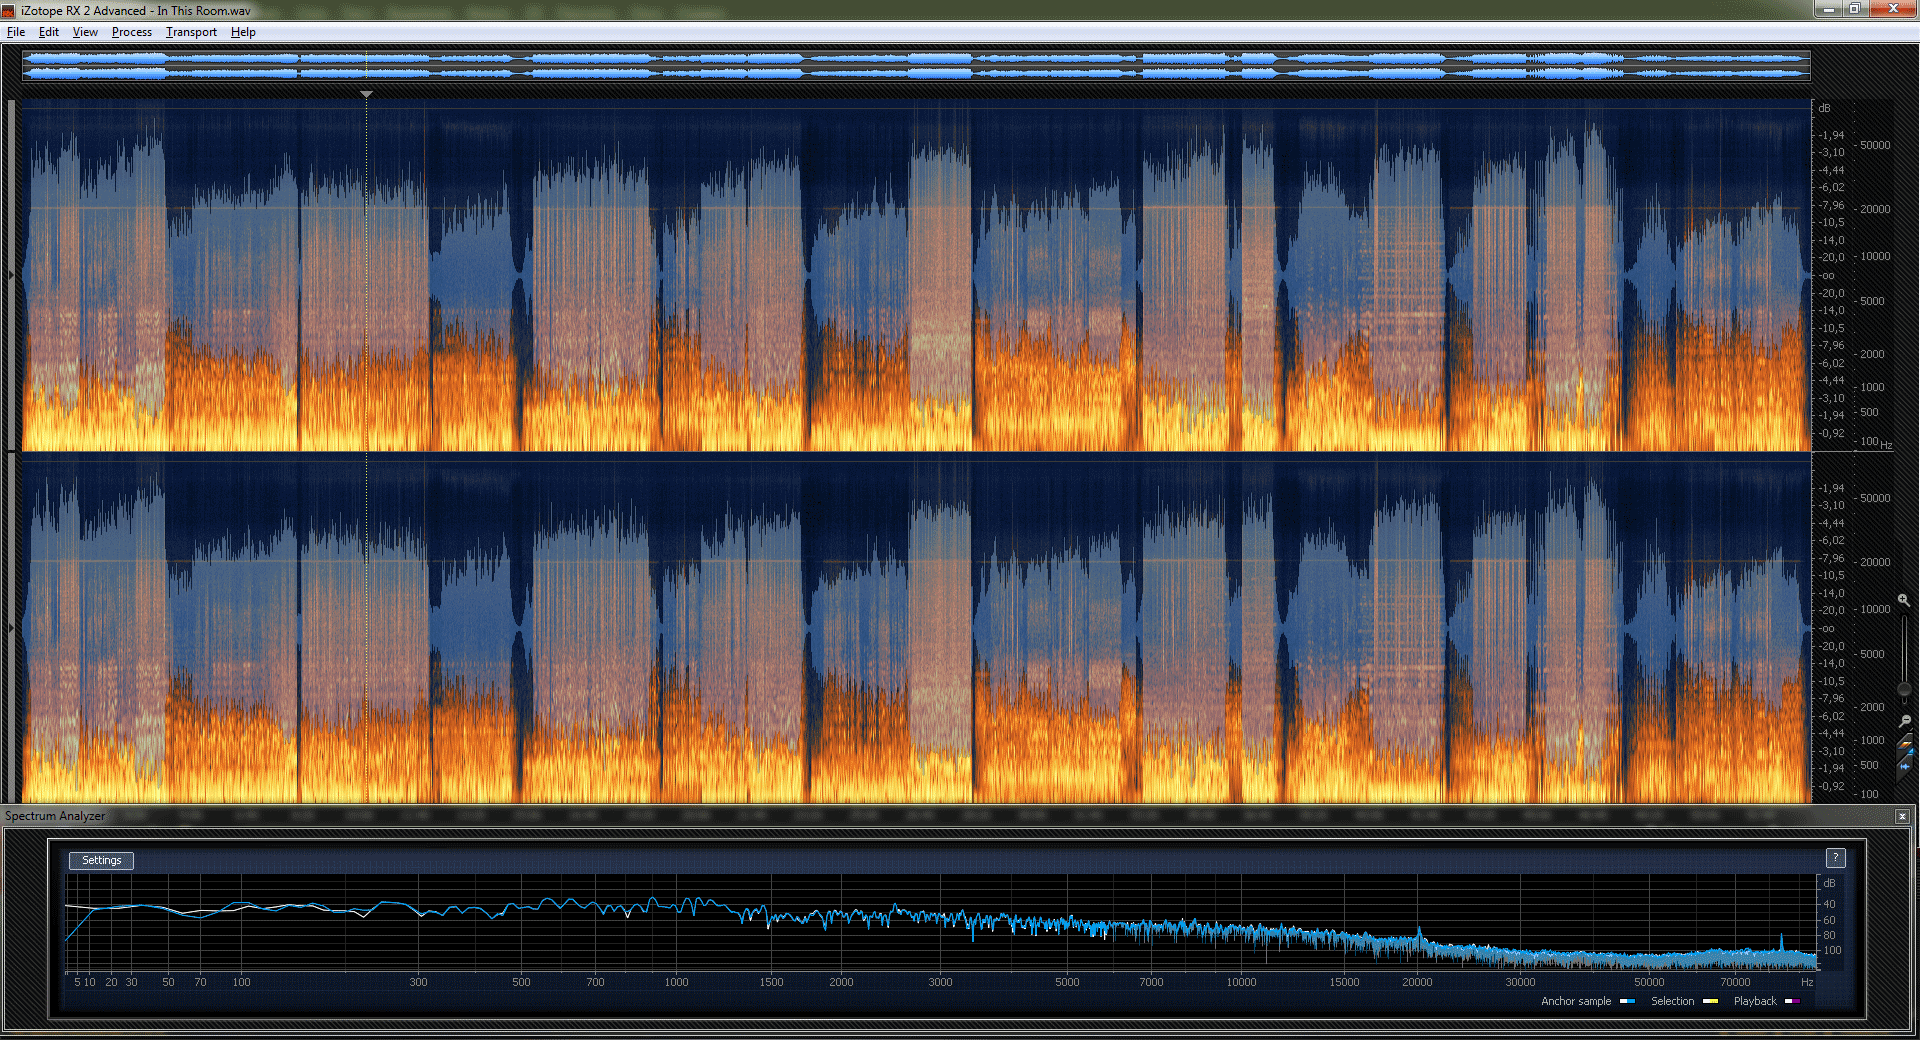Screen dimensions: 1920x1040
Task: Open the Transport menu
Action: 191,32
